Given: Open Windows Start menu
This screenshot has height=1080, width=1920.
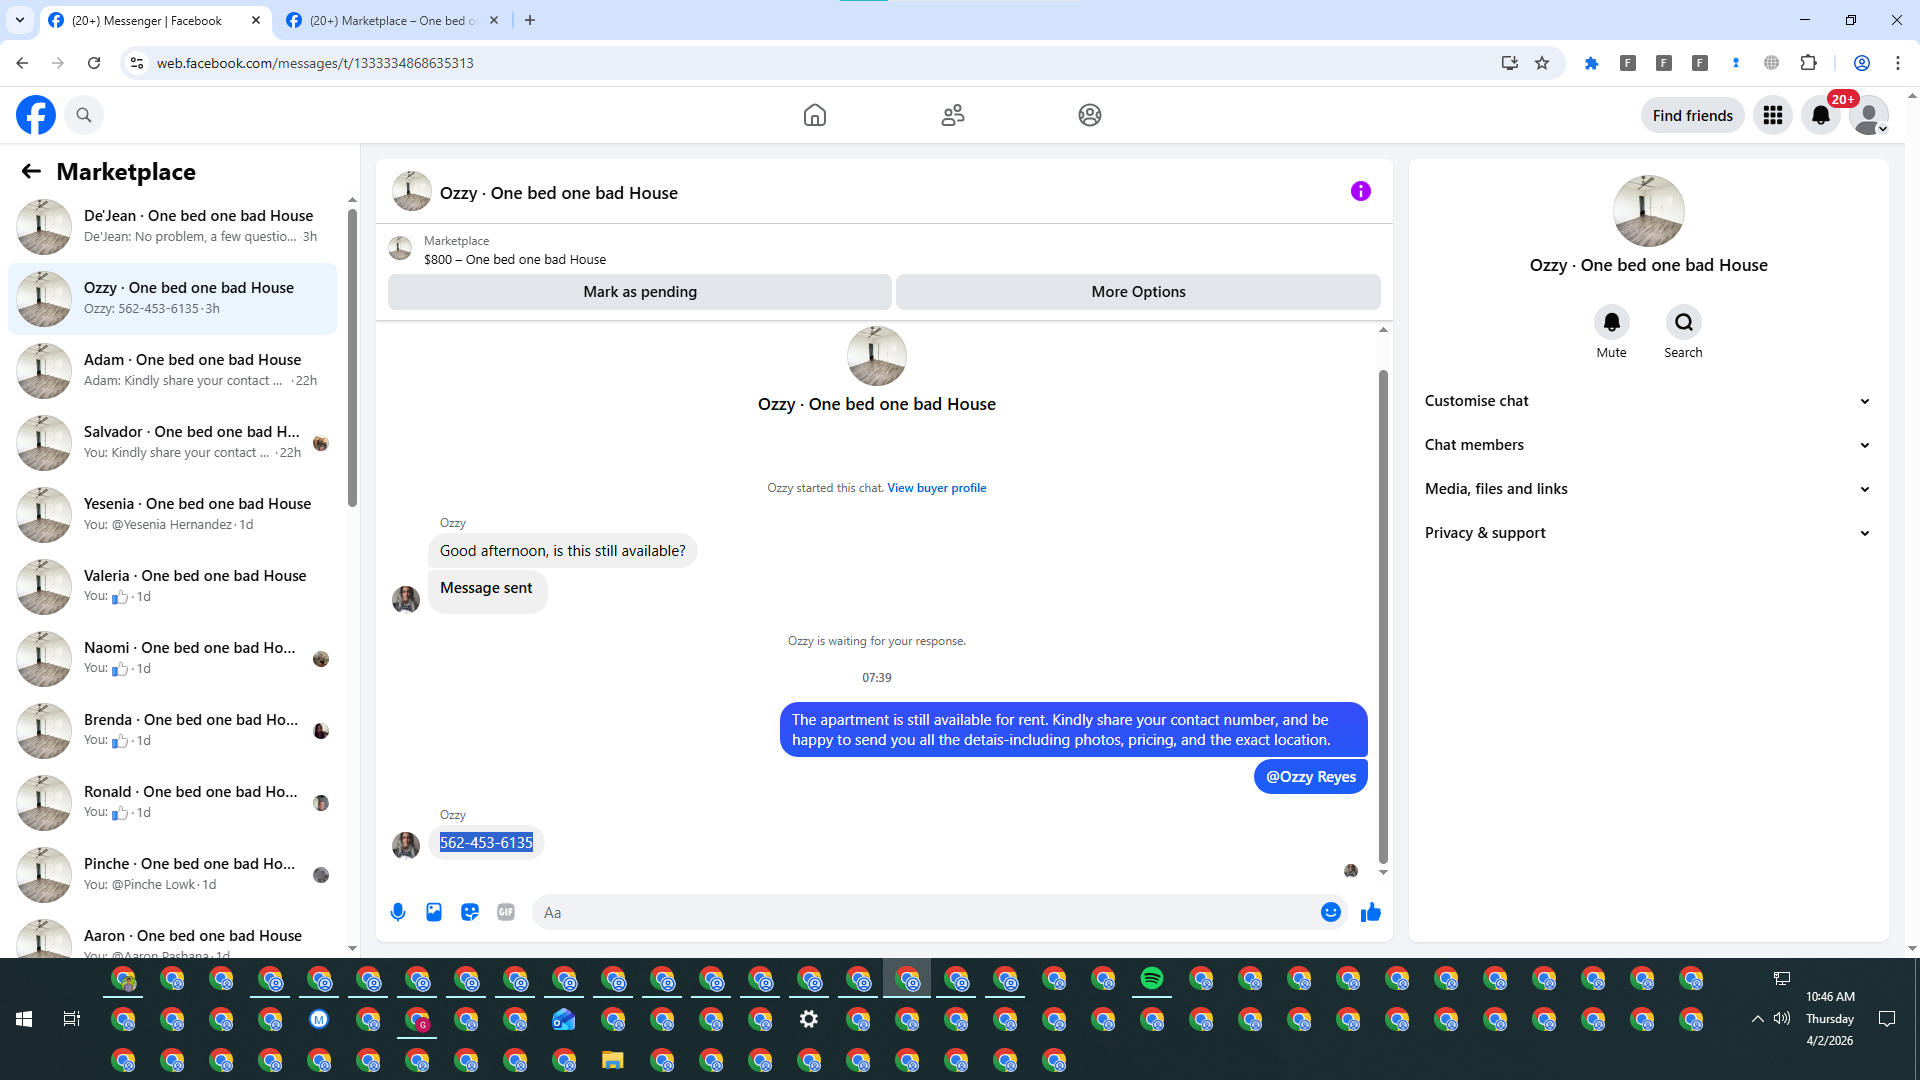Looking at the screenshot, I should 24,1019.
